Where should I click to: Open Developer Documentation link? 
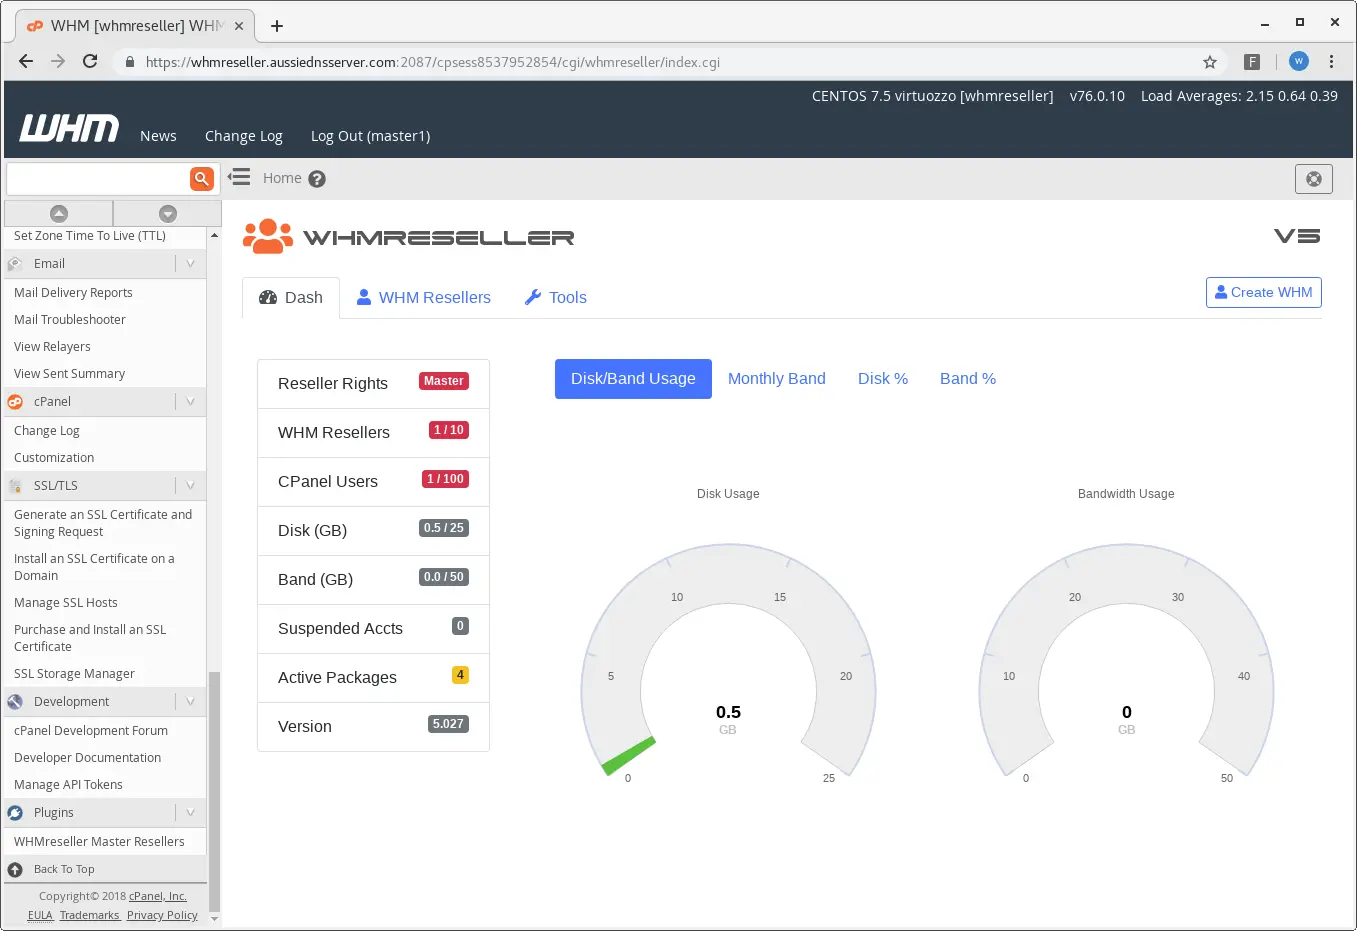coord(87,758)
